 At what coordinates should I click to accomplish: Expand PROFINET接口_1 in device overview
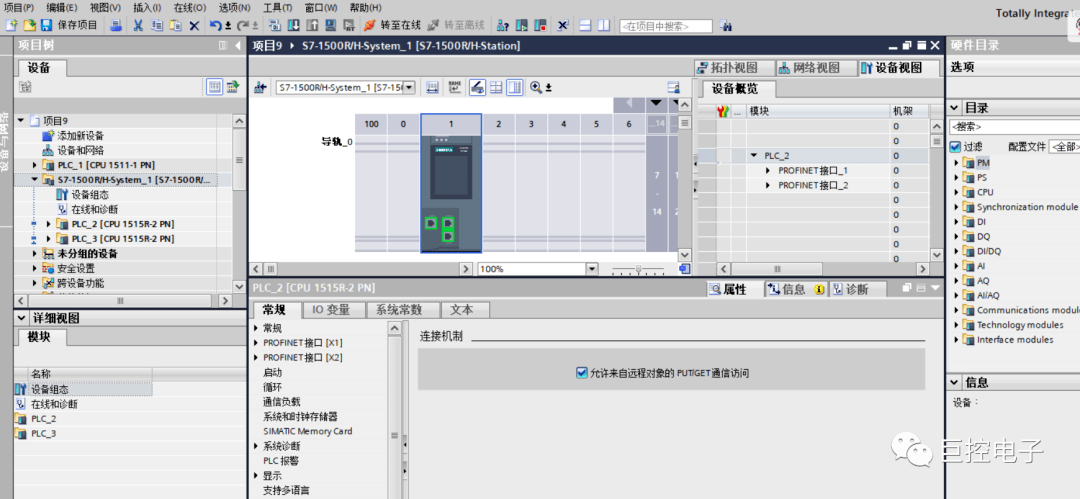[767, 171]
